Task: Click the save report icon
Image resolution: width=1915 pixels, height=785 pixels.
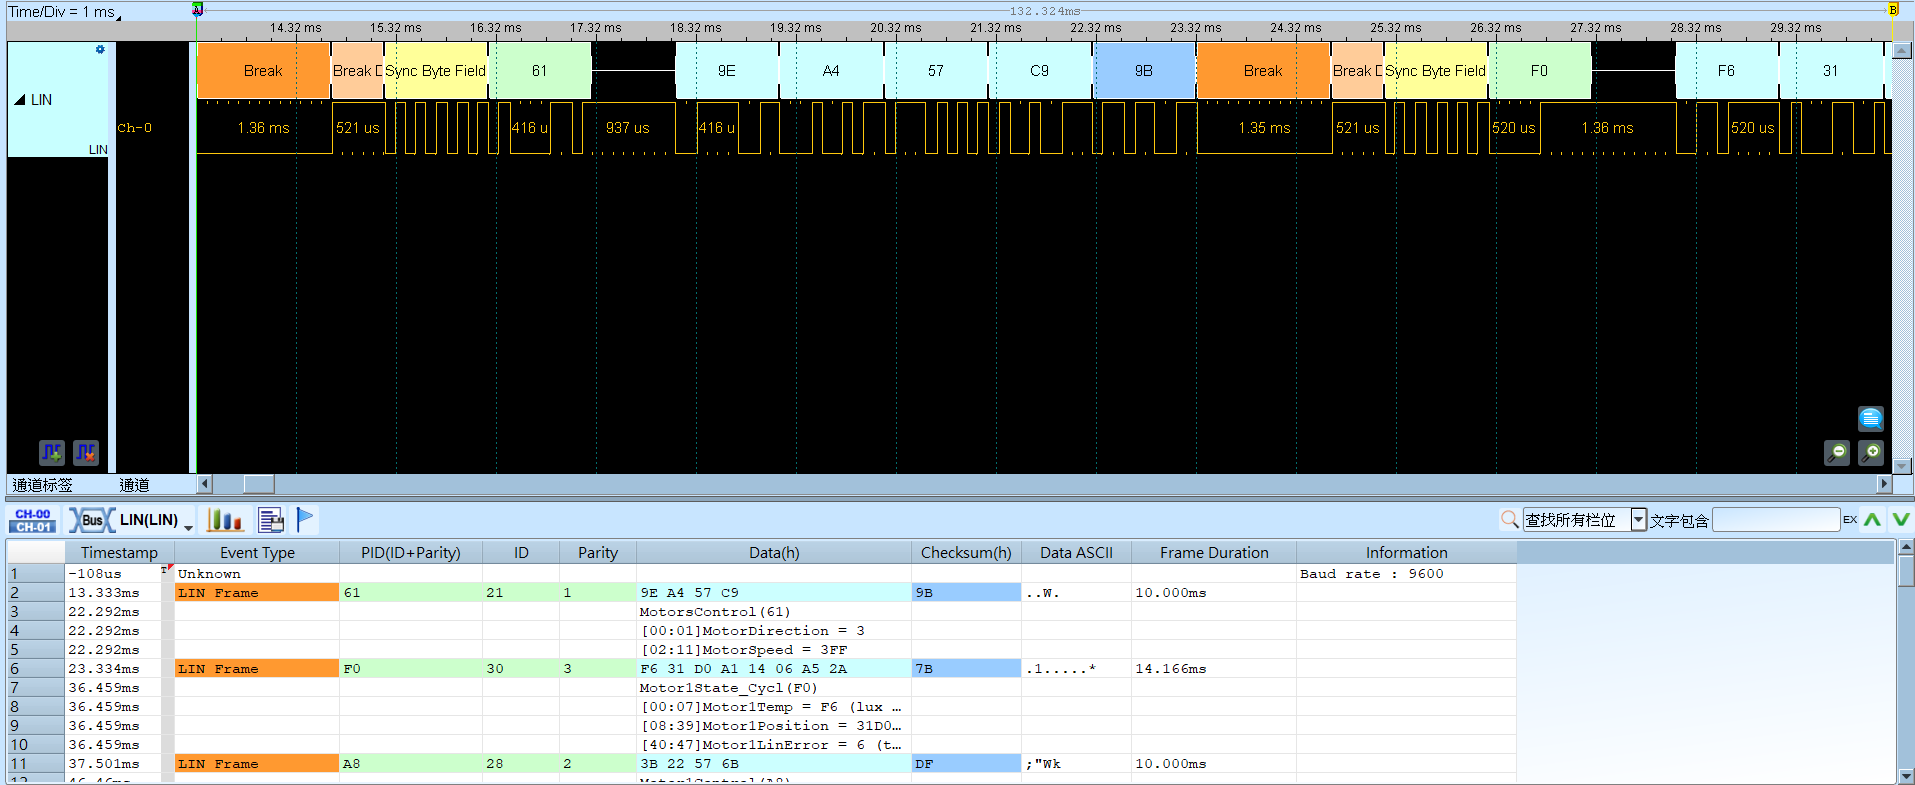Action: (271, 520)
